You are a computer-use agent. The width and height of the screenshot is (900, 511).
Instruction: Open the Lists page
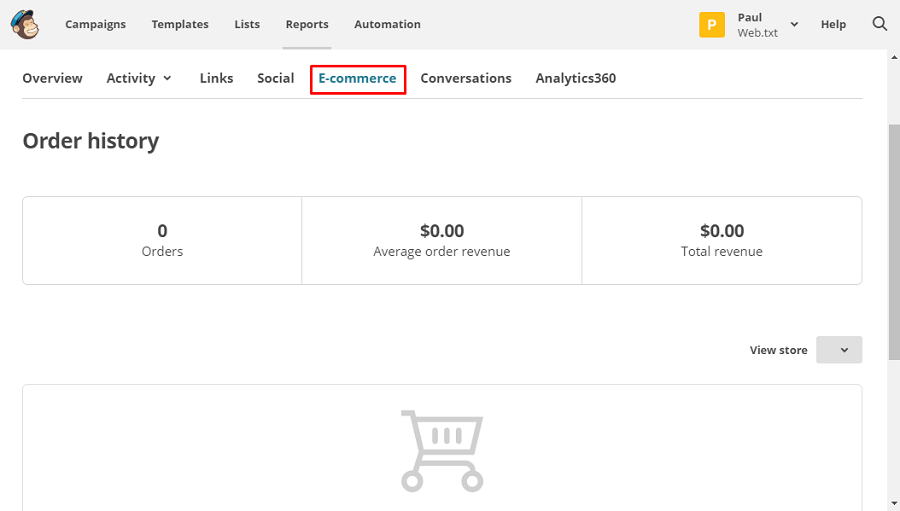pos(247,24)
